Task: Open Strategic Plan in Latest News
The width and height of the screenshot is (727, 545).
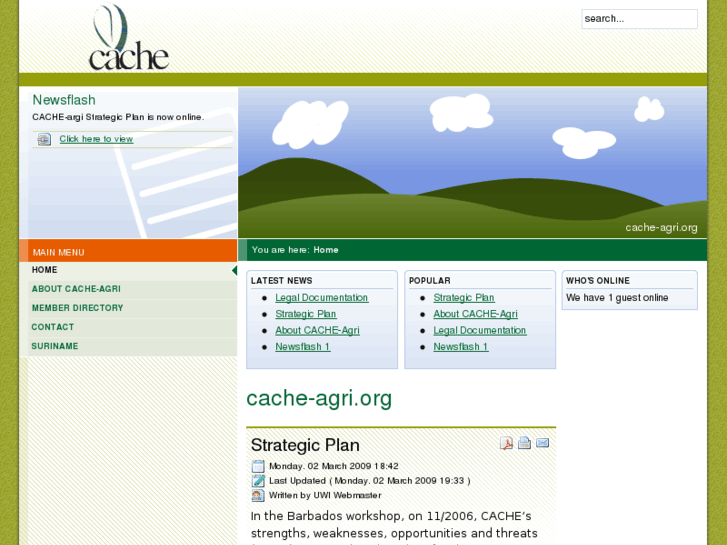Action: pyautogui.click(x=306, y=314)
